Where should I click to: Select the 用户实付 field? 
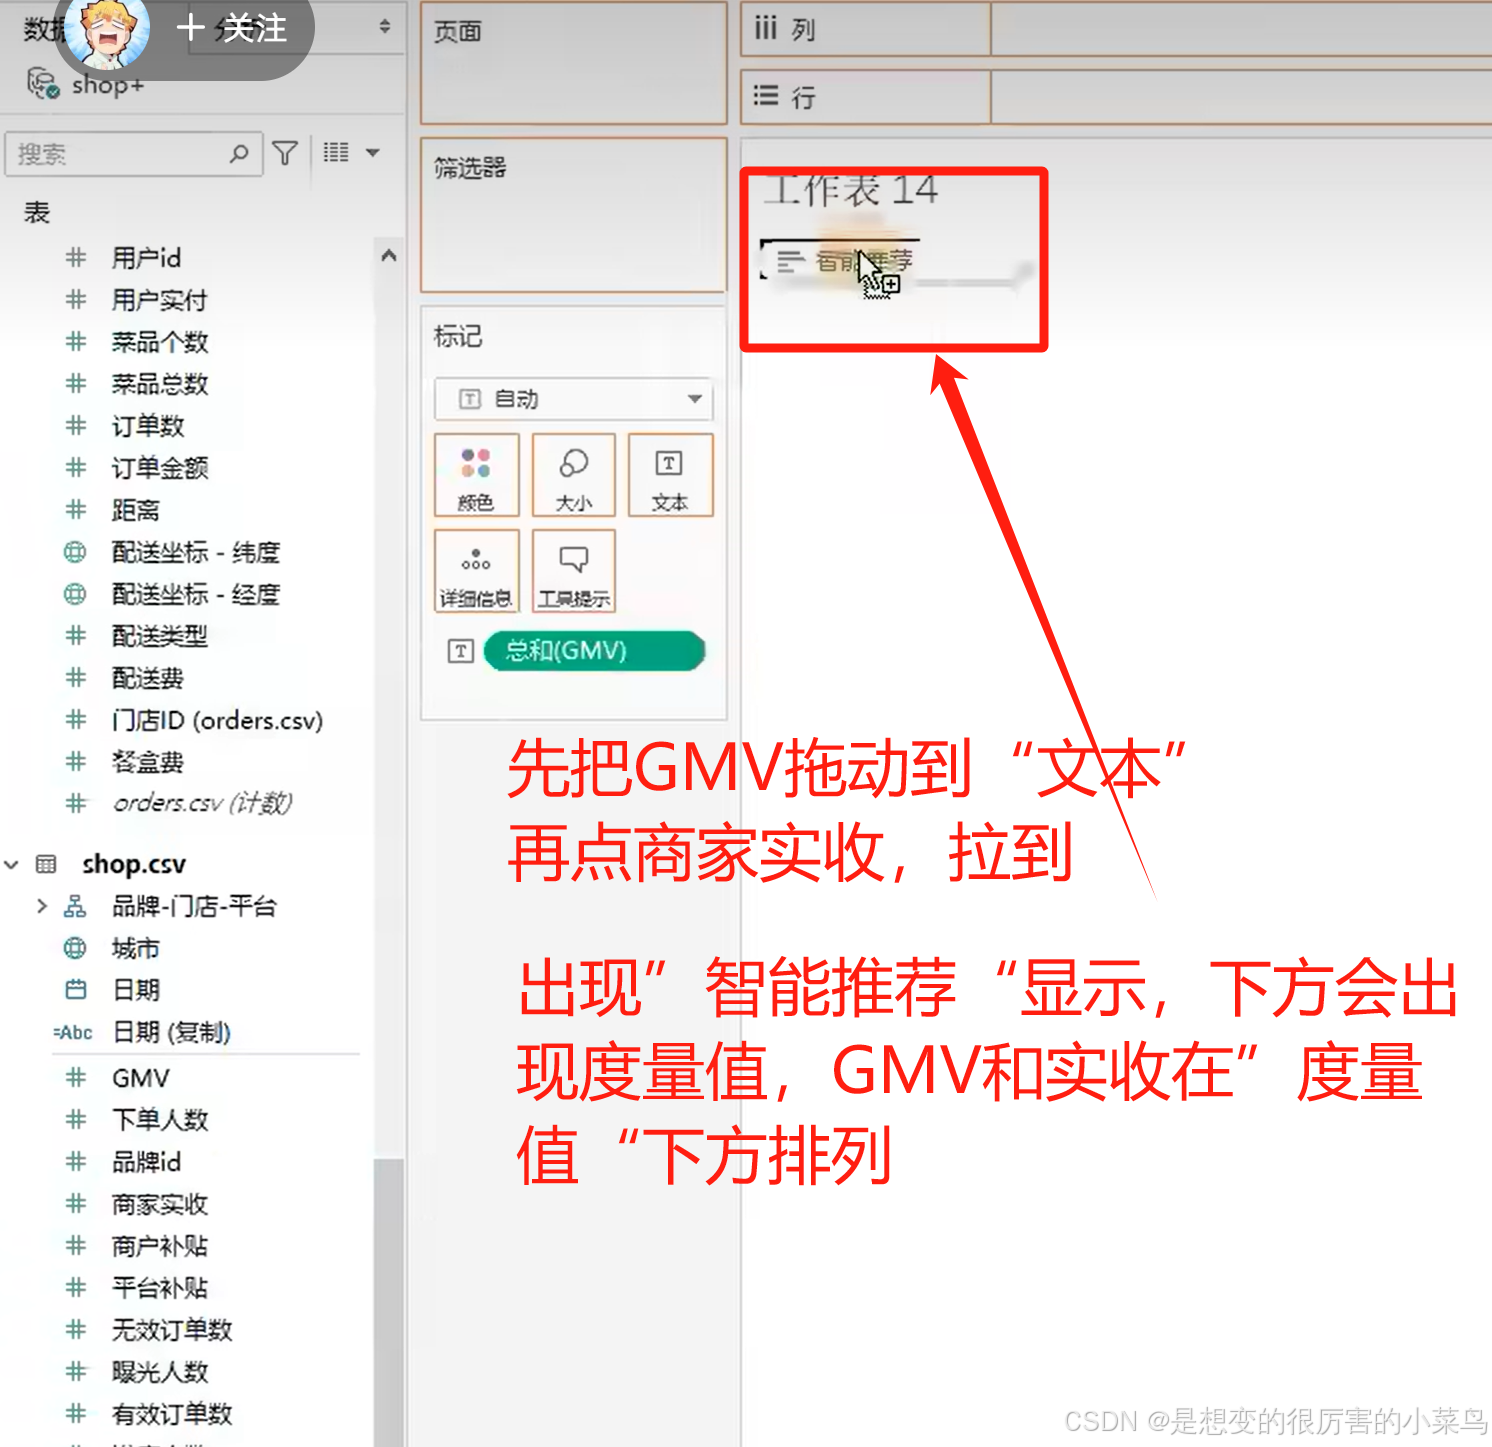click(159, 300)
